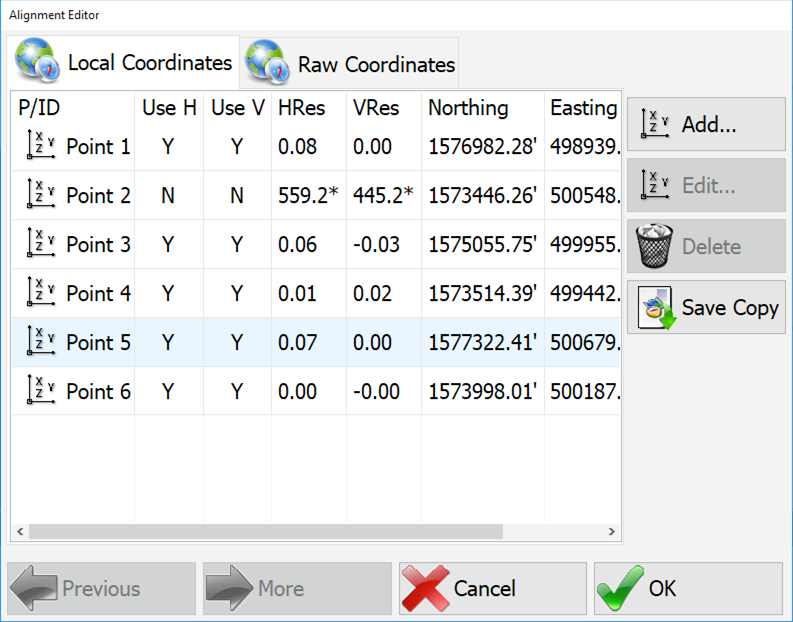The height and width of the screenshot is (622, 793).
Task: Click the XYZ axis icon for Point 4
Action: (41, 292)
